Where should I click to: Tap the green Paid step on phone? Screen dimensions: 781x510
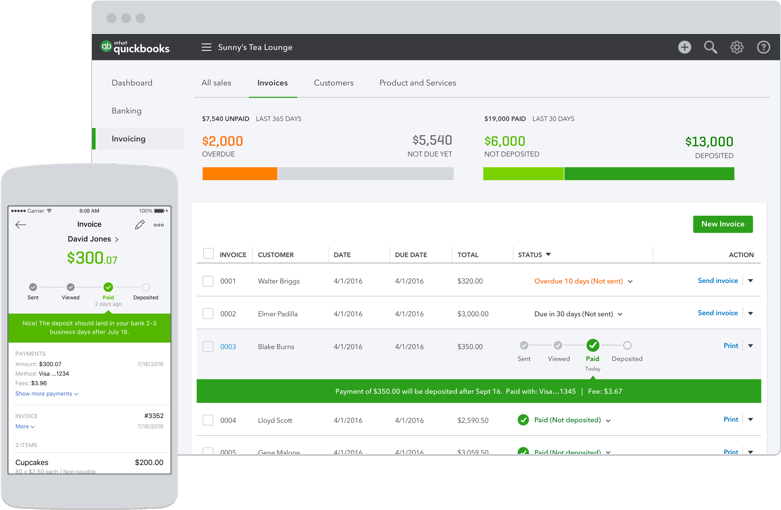108,287
